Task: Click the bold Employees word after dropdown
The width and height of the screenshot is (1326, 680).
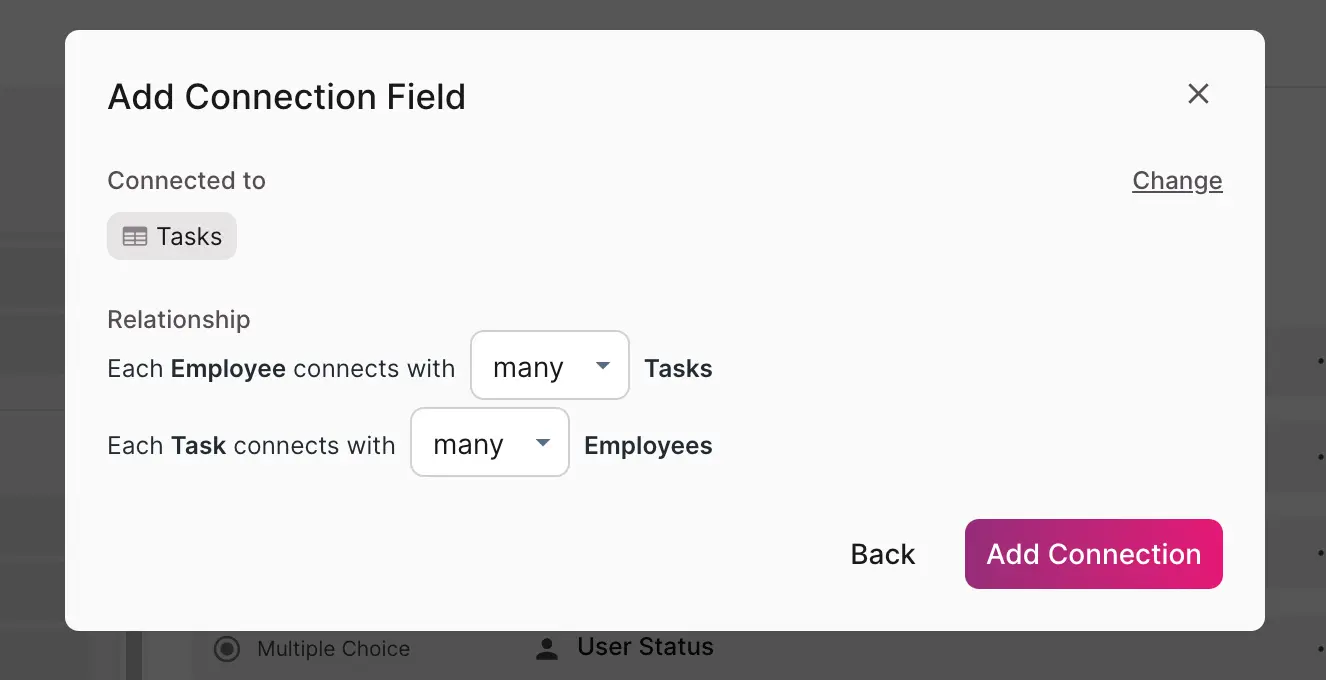Action: tap(648, 446)
